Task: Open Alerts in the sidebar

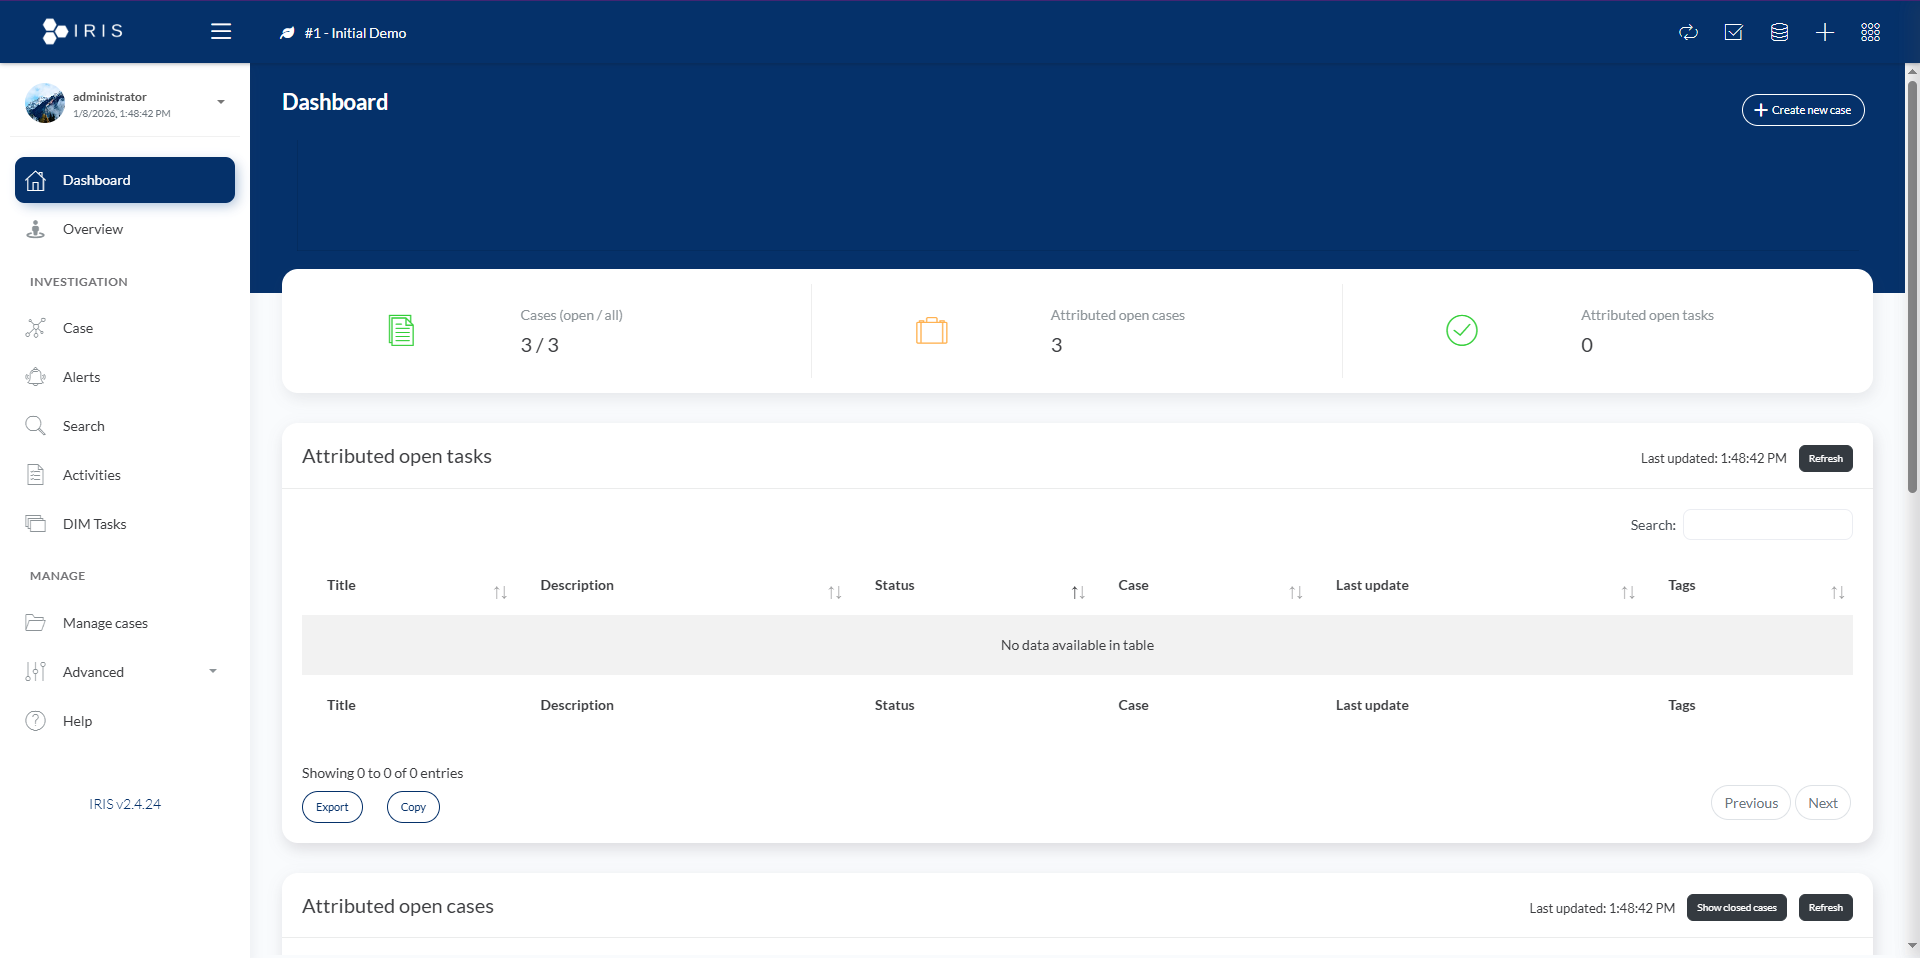Action: pos(125,377)
